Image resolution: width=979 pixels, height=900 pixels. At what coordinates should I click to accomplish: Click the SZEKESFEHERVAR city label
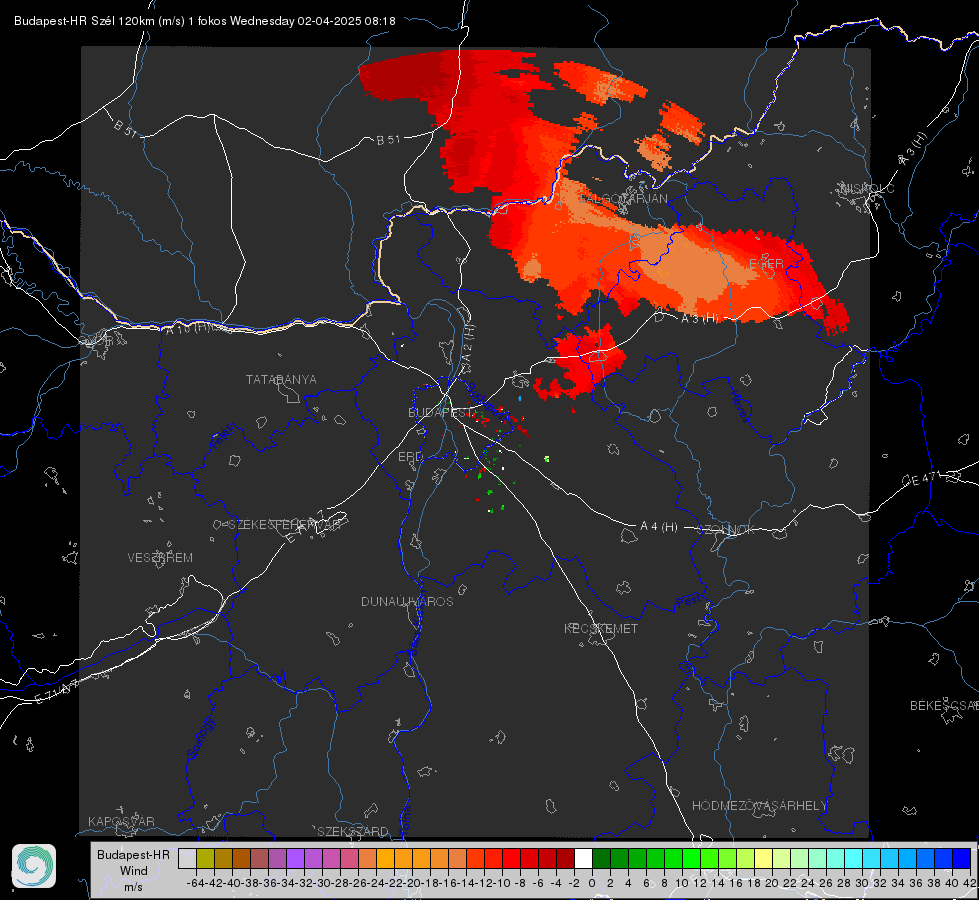pos(284,524)
